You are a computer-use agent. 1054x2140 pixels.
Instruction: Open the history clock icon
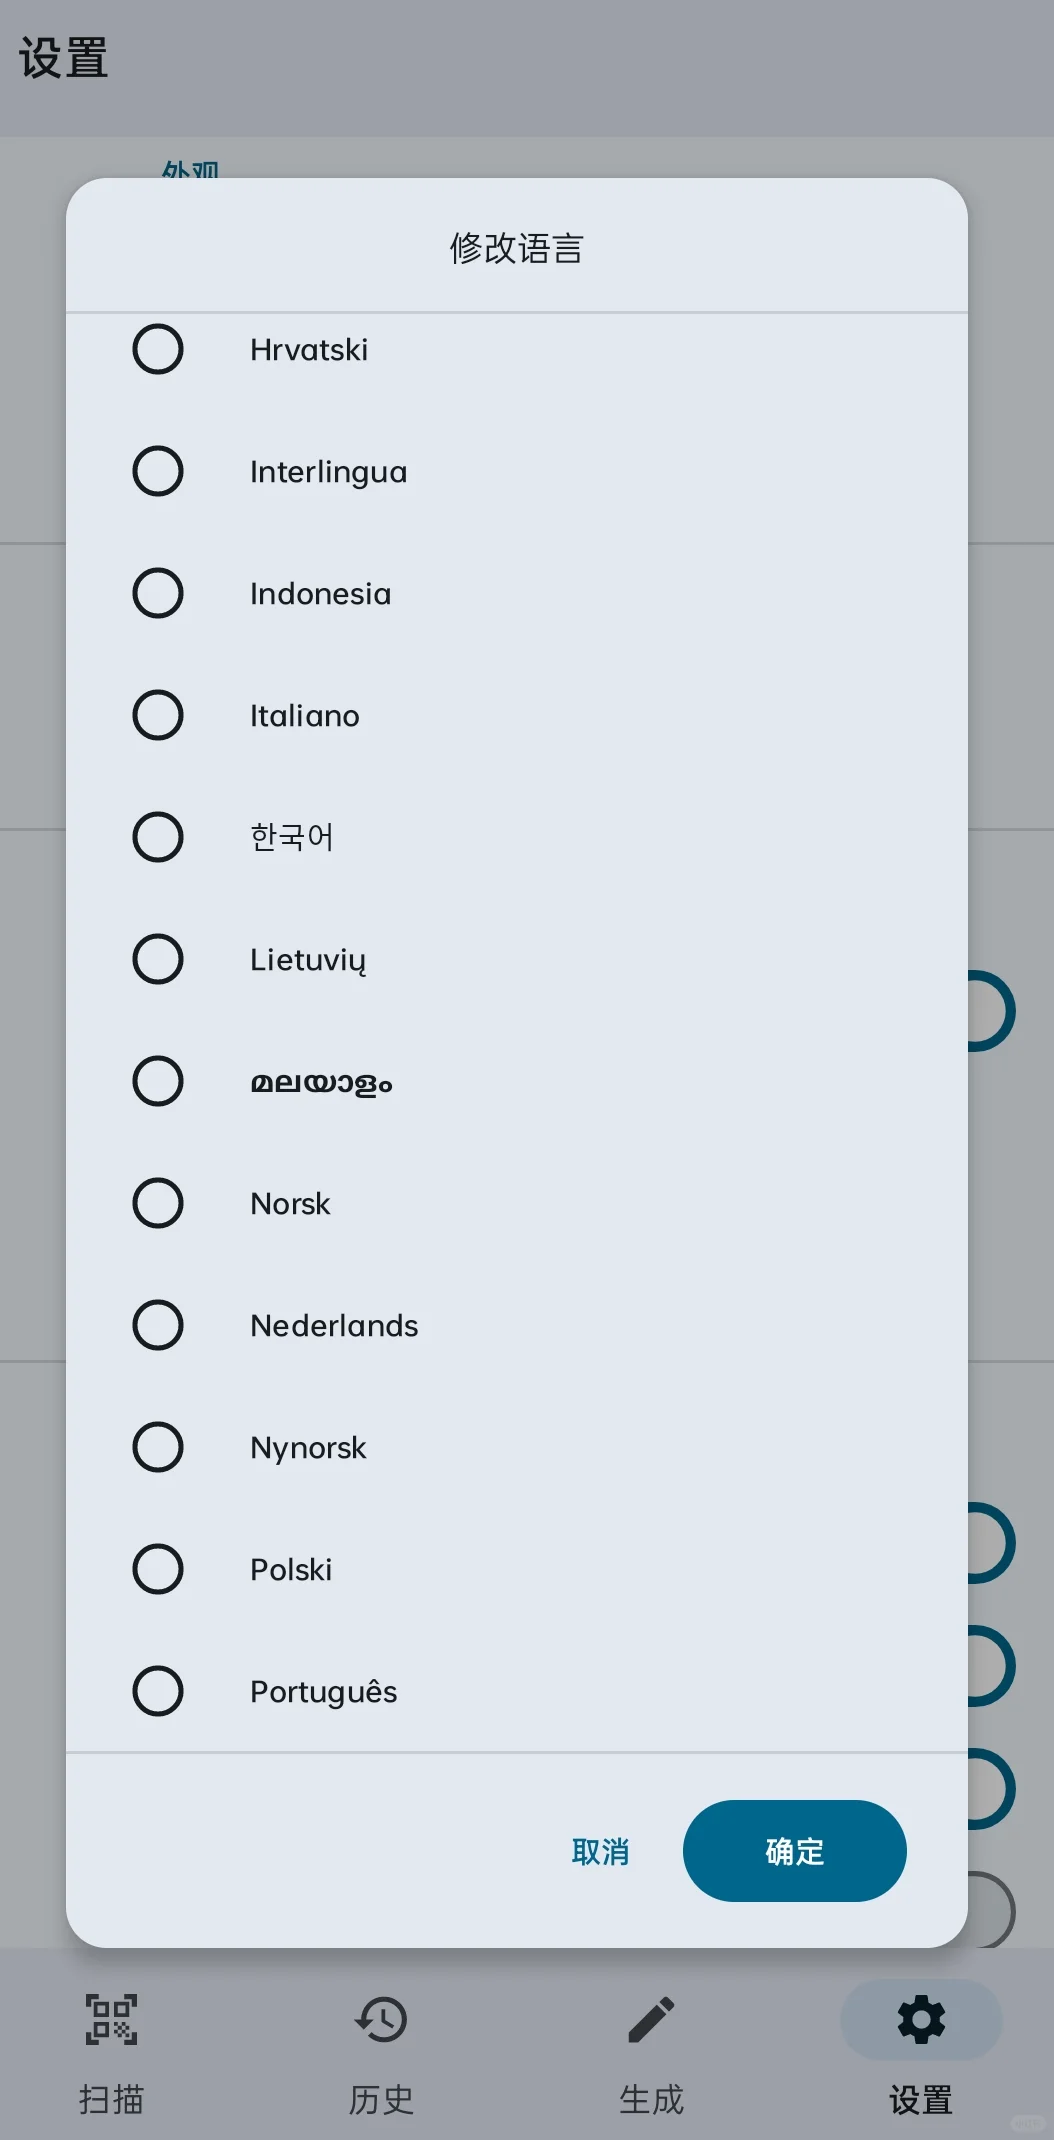pos(381,2019)
